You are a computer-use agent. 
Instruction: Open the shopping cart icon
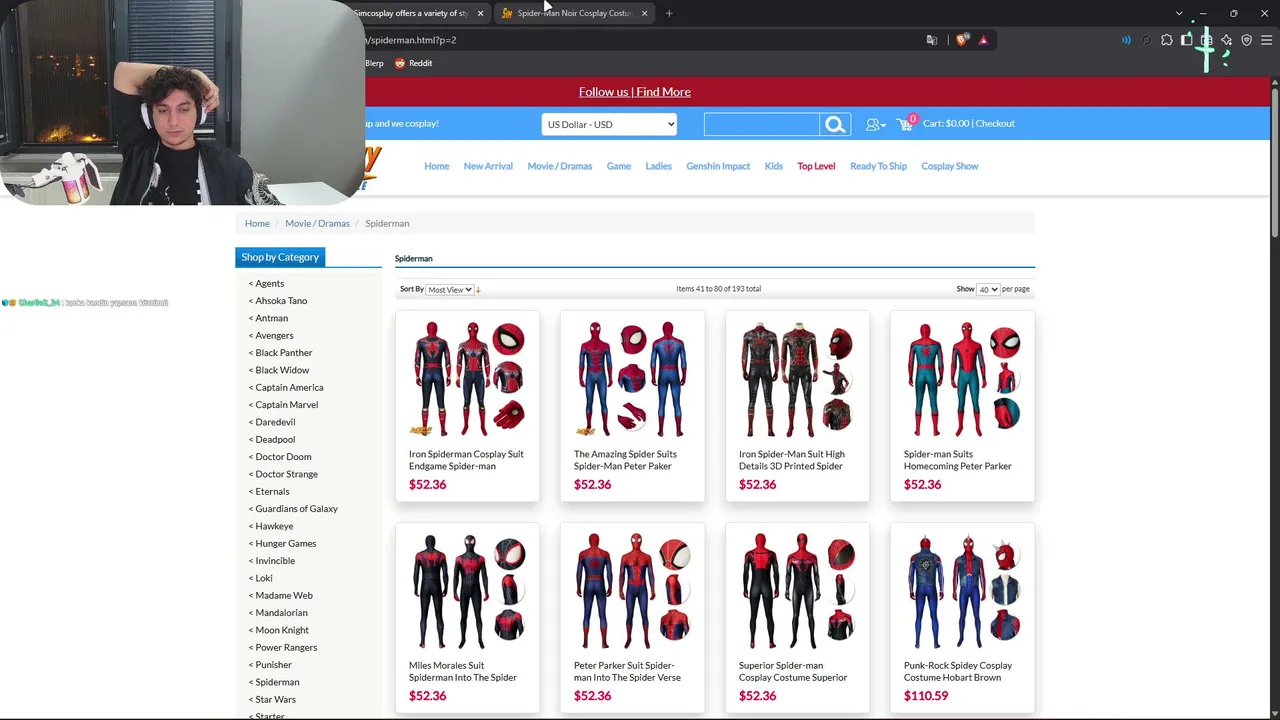[905, 124]
